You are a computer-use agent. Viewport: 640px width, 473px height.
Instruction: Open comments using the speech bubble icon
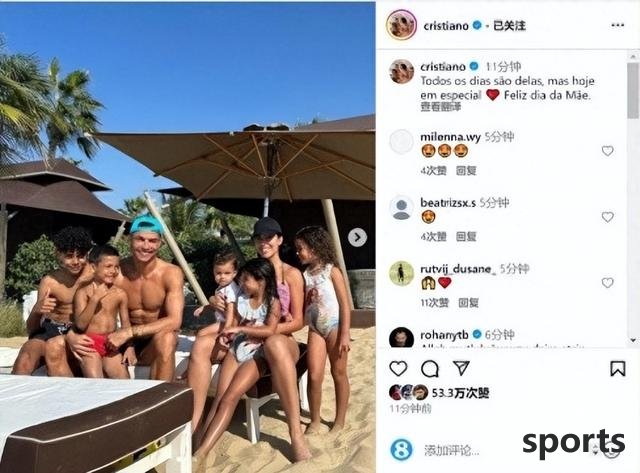click(429, 369)
